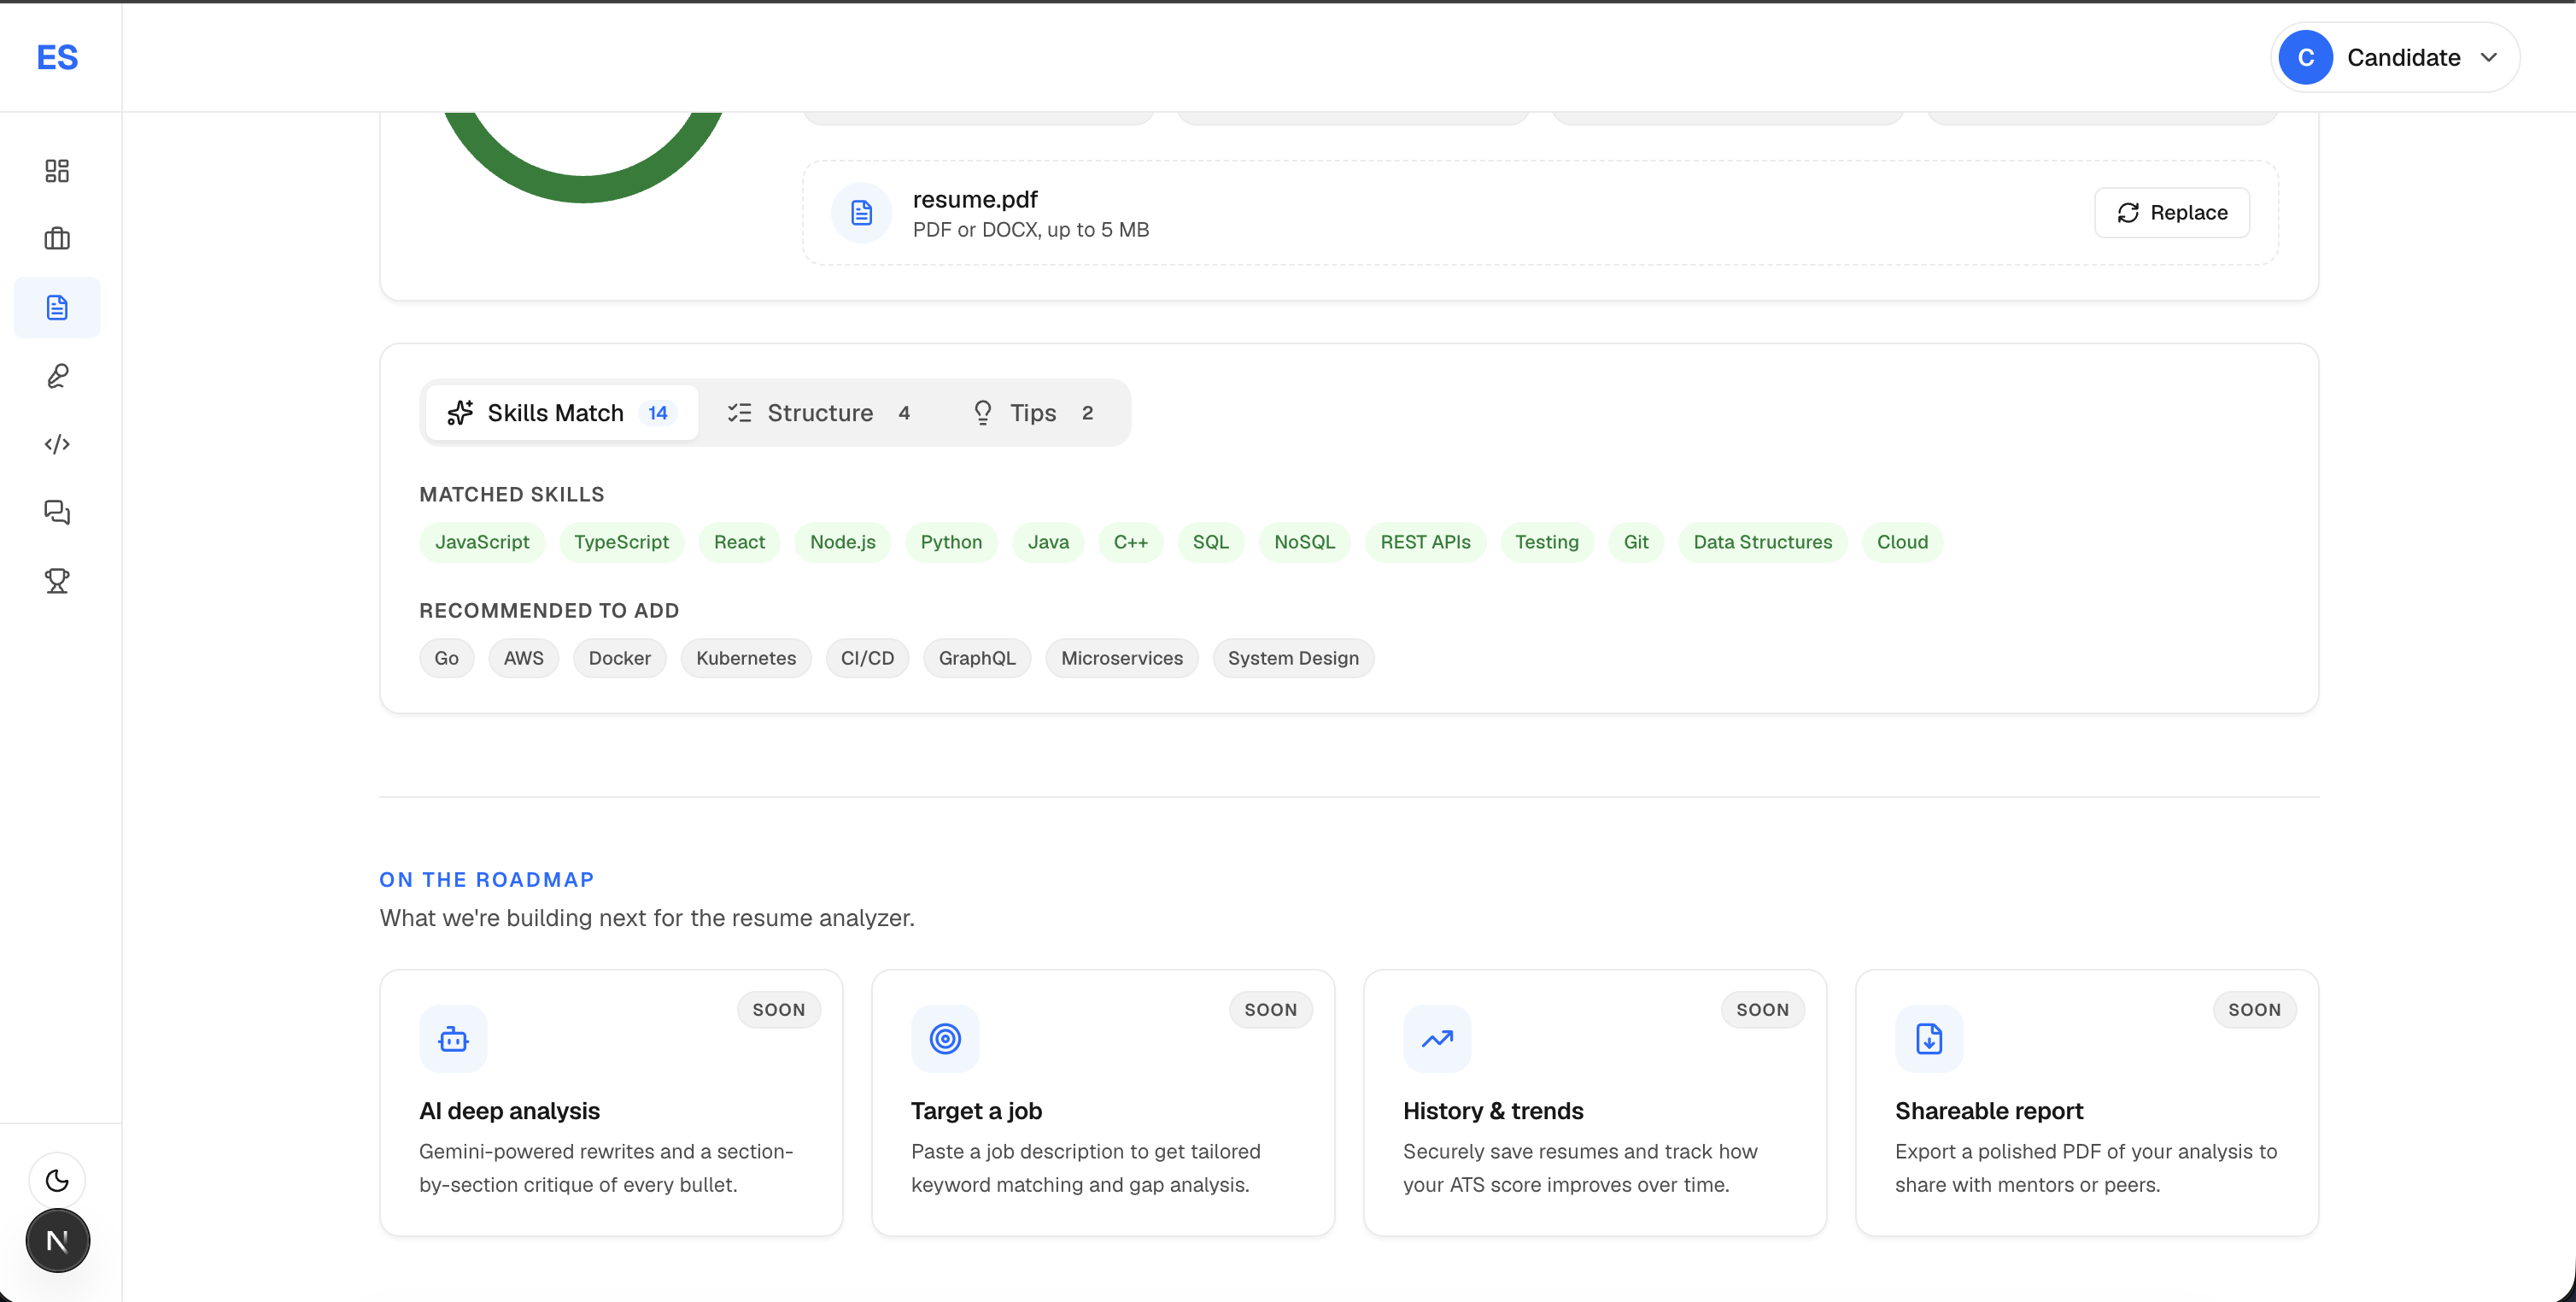Click the Git skill chip
The height and width of the screenshot is (1302, 2576).
[1636, 542]
